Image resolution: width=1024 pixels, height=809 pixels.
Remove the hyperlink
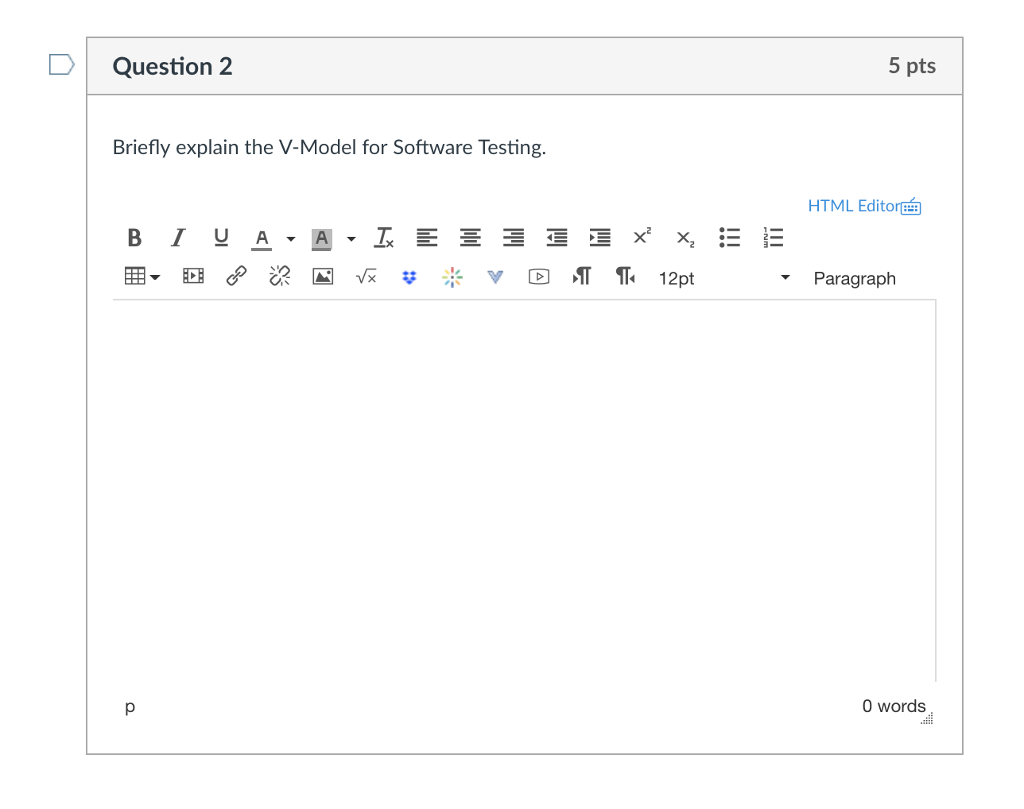click(278, 276)
